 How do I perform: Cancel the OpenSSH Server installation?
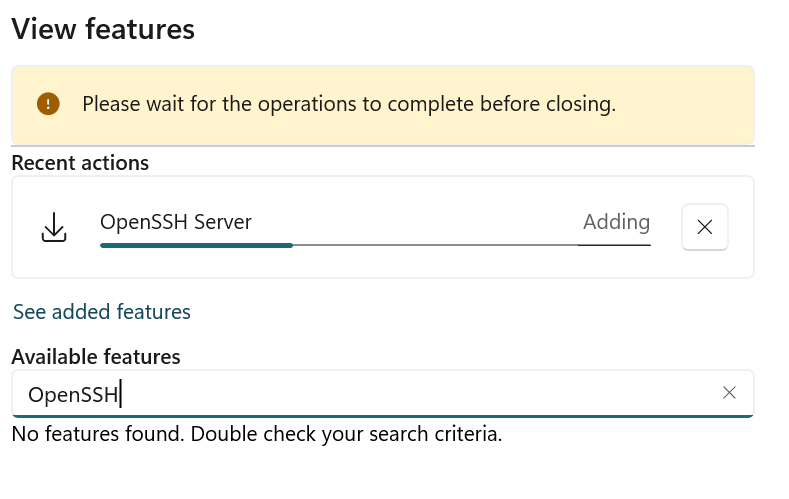point(704,227)
